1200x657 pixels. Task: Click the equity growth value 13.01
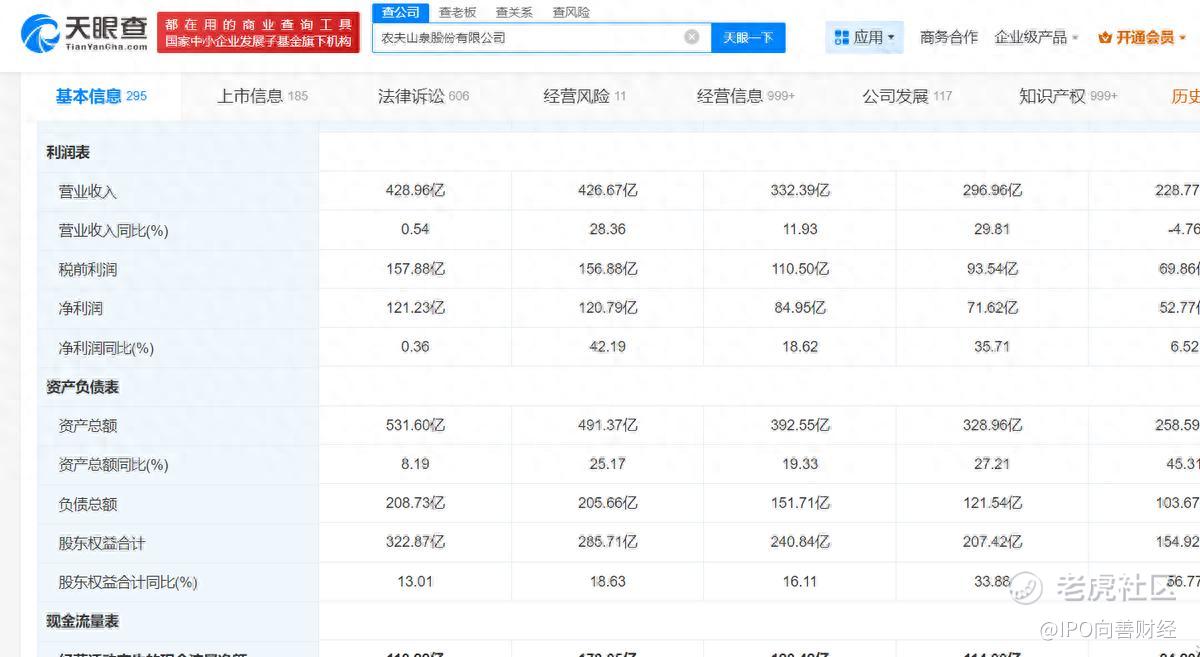point(415,581)
